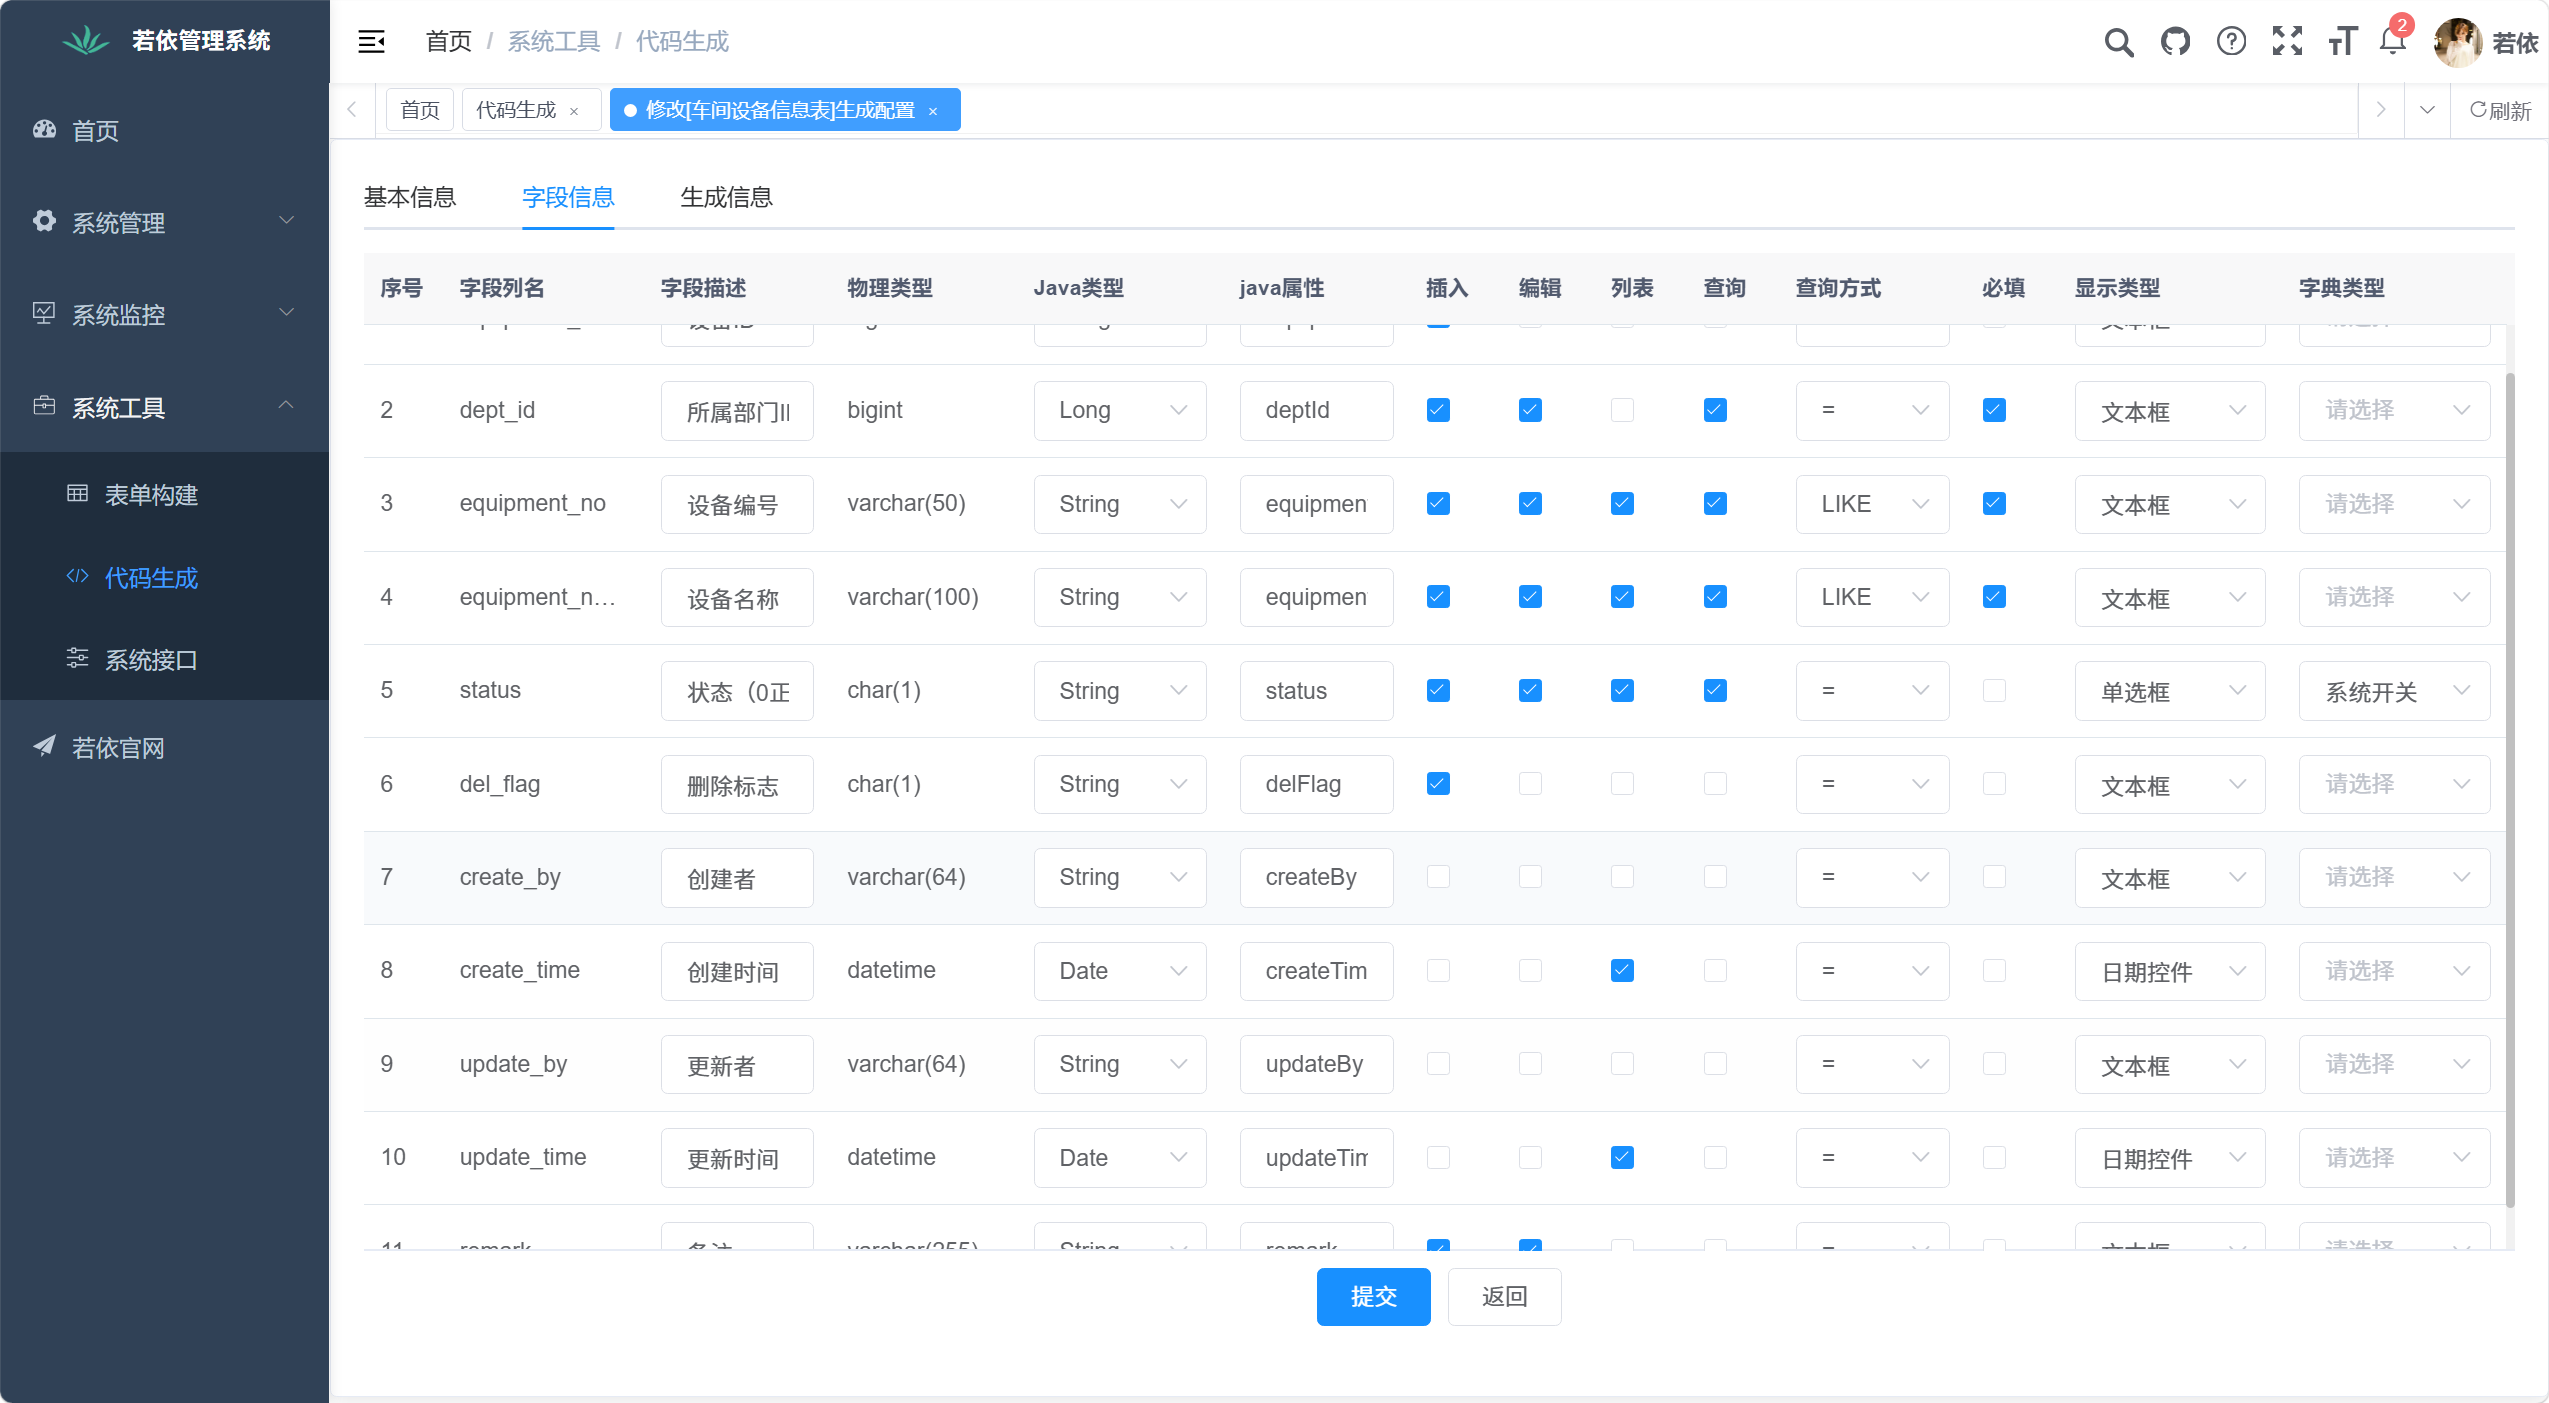The width and height of the screenshot is (2549, 1403).
Task: Open 字典类型 系统开关 dropdown
Action: [2394, 690]
